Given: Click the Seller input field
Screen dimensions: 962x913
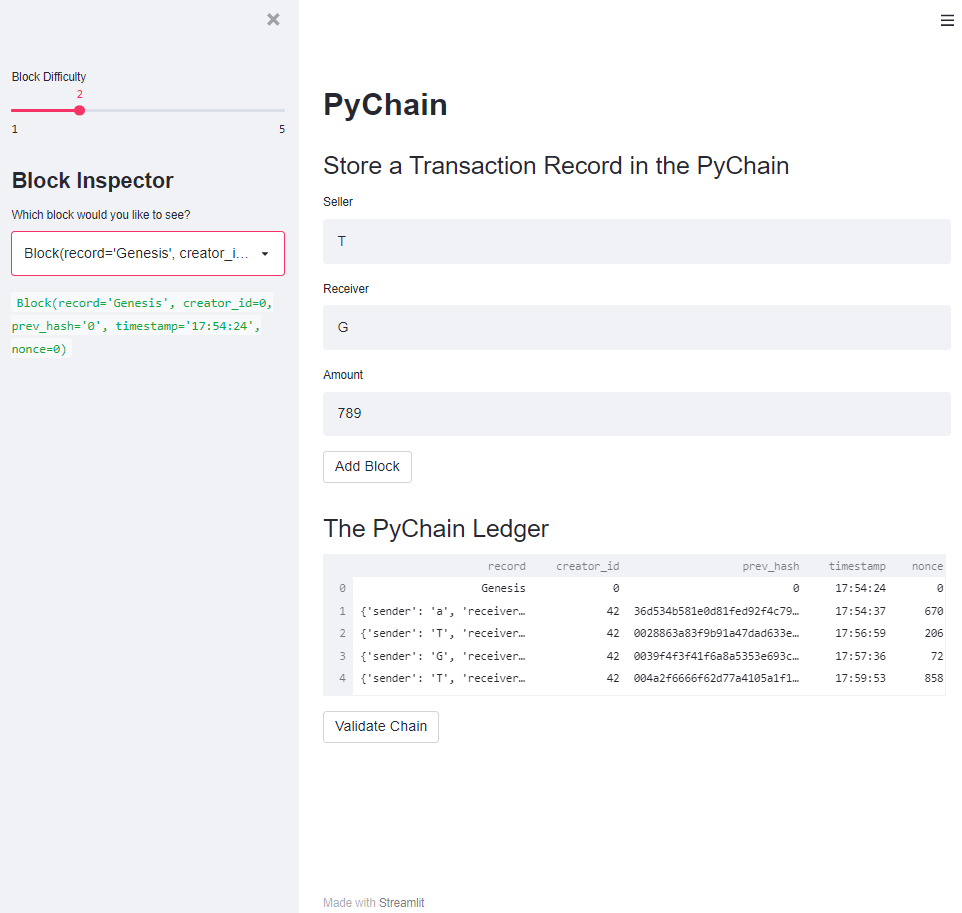Looking at the screenshot, I should point(636,240).
